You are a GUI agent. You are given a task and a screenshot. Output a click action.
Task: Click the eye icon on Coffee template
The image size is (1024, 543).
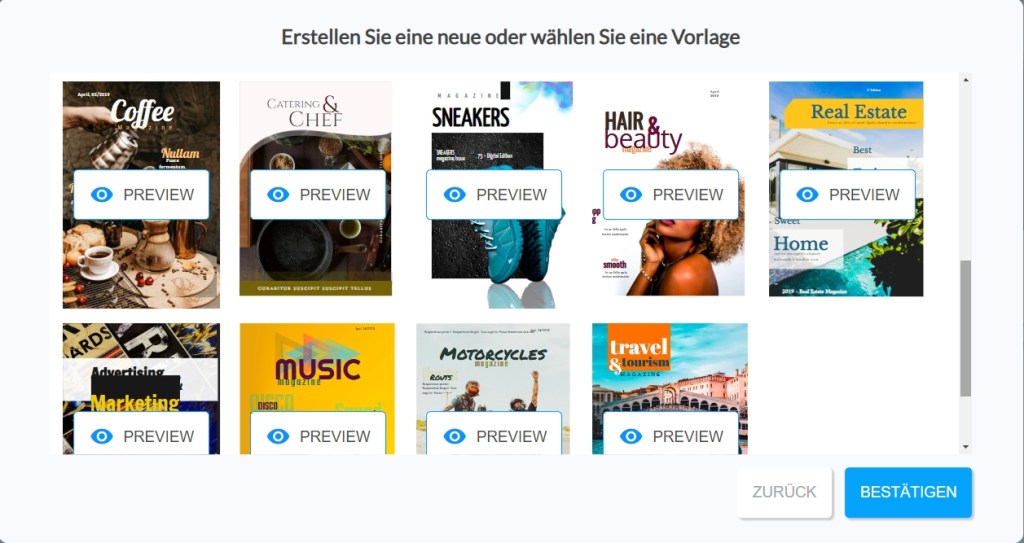[102, 195]
